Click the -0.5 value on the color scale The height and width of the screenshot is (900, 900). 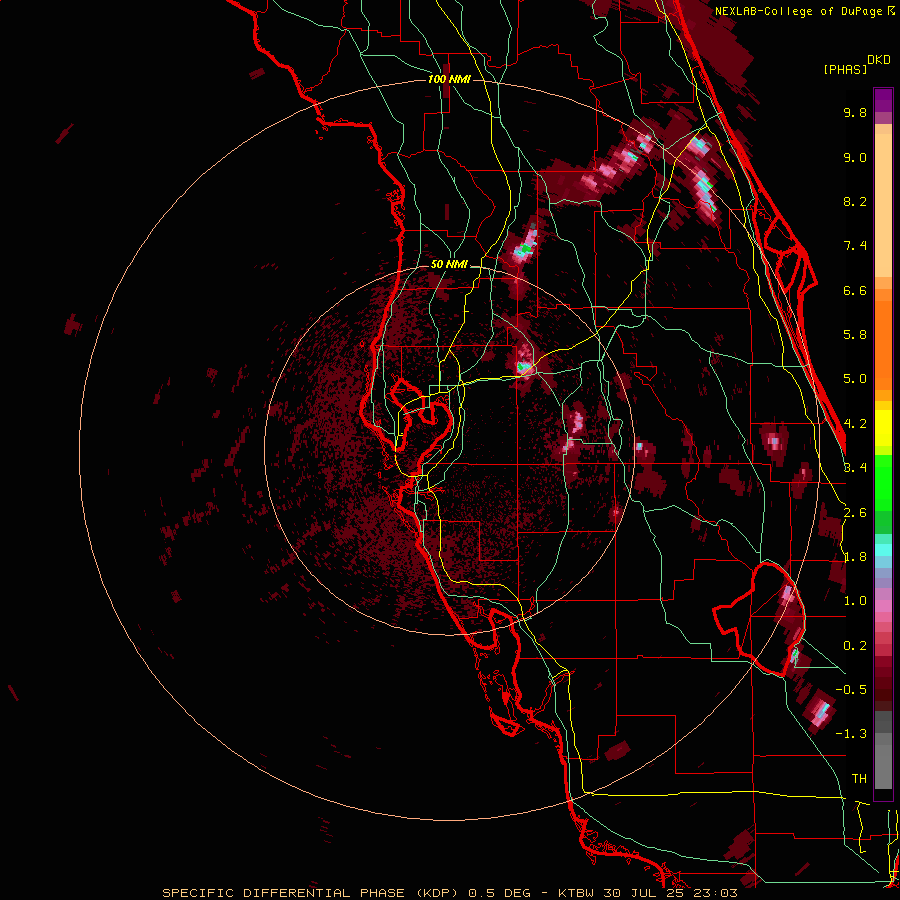851,690
